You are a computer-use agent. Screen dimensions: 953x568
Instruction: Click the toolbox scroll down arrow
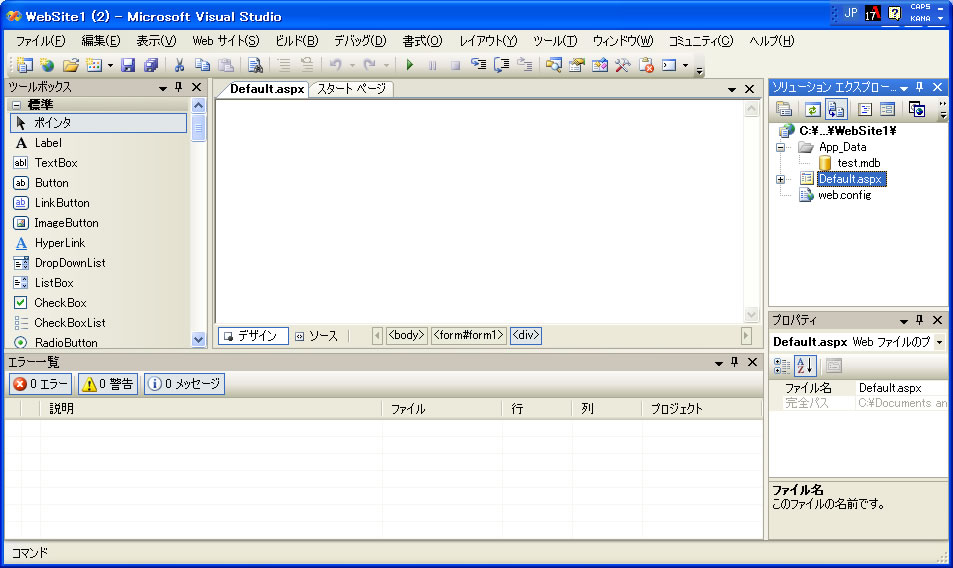pyautogui.click(x=198, y=340)
